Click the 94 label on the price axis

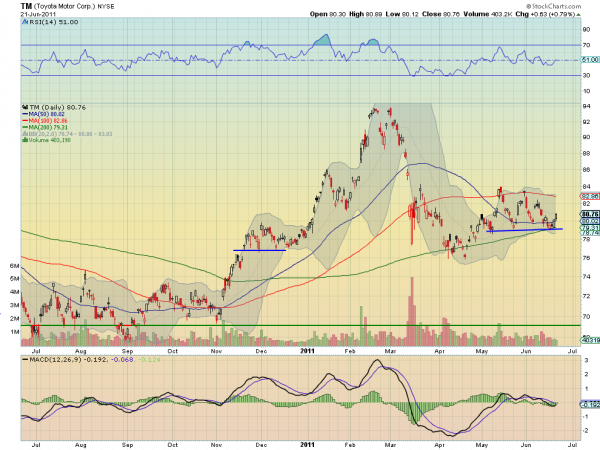(586, 106)
